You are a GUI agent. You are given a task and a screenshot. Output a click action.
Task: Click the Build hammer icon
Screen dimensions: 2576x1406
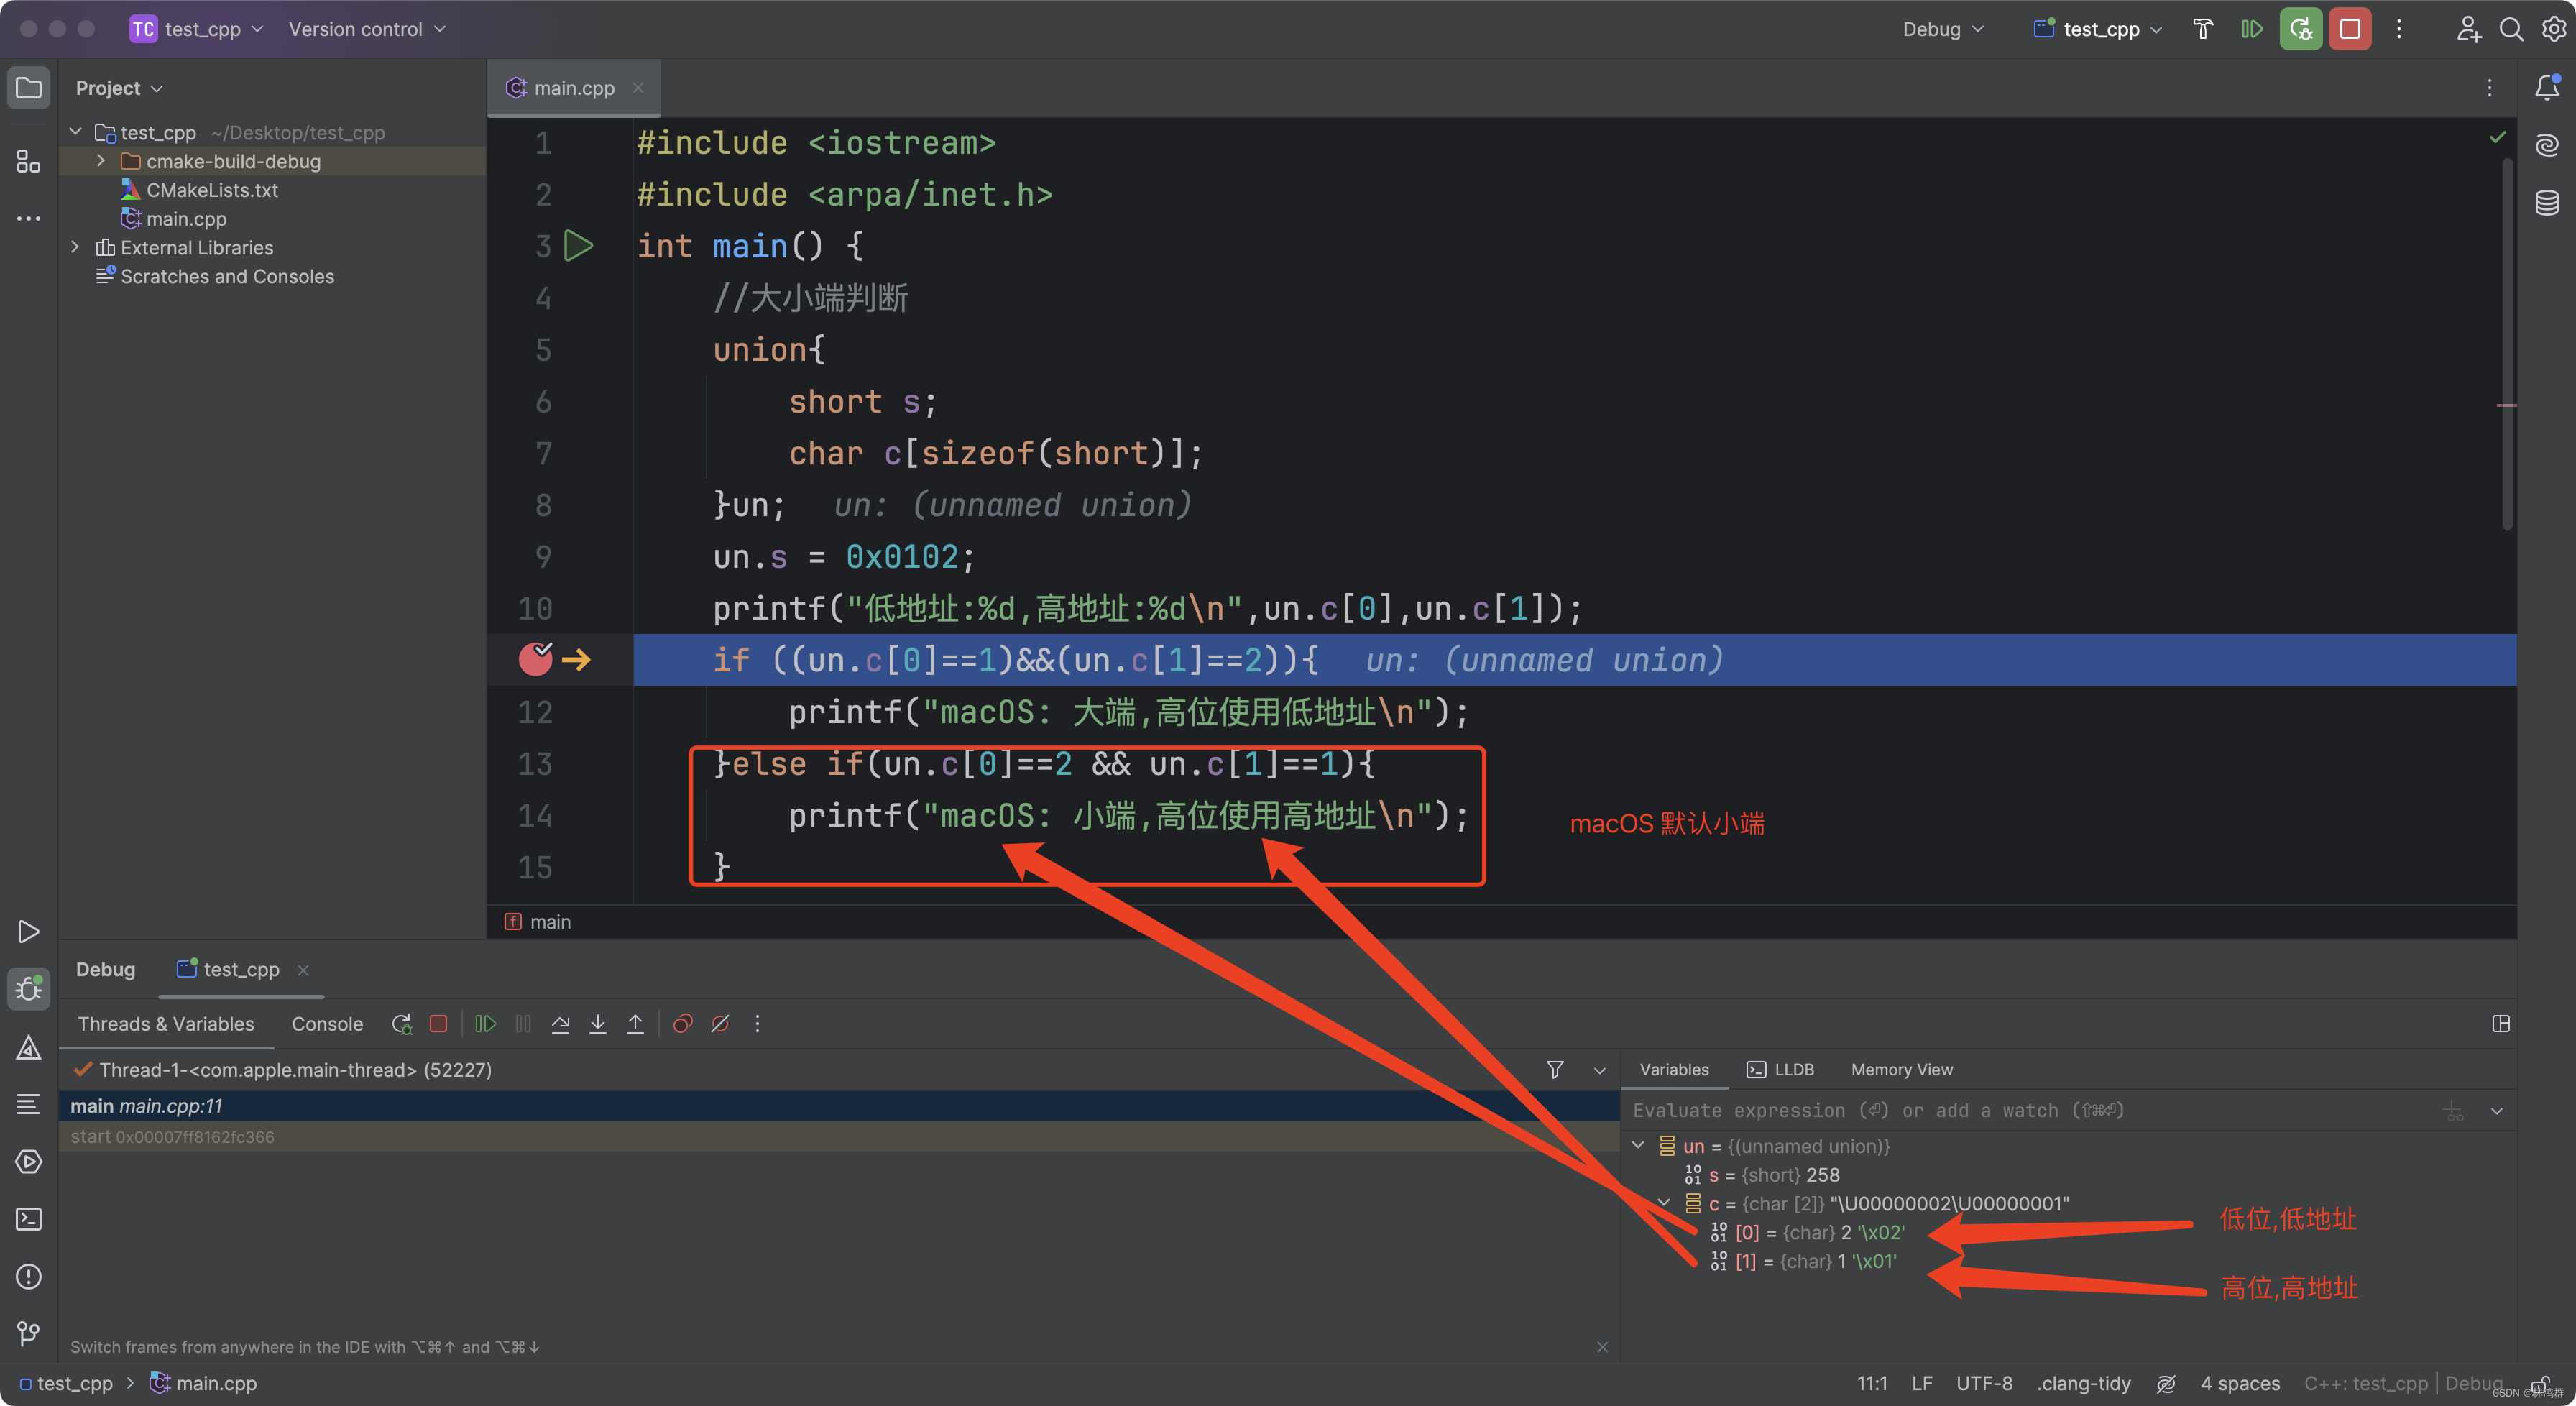(2203, 29)
